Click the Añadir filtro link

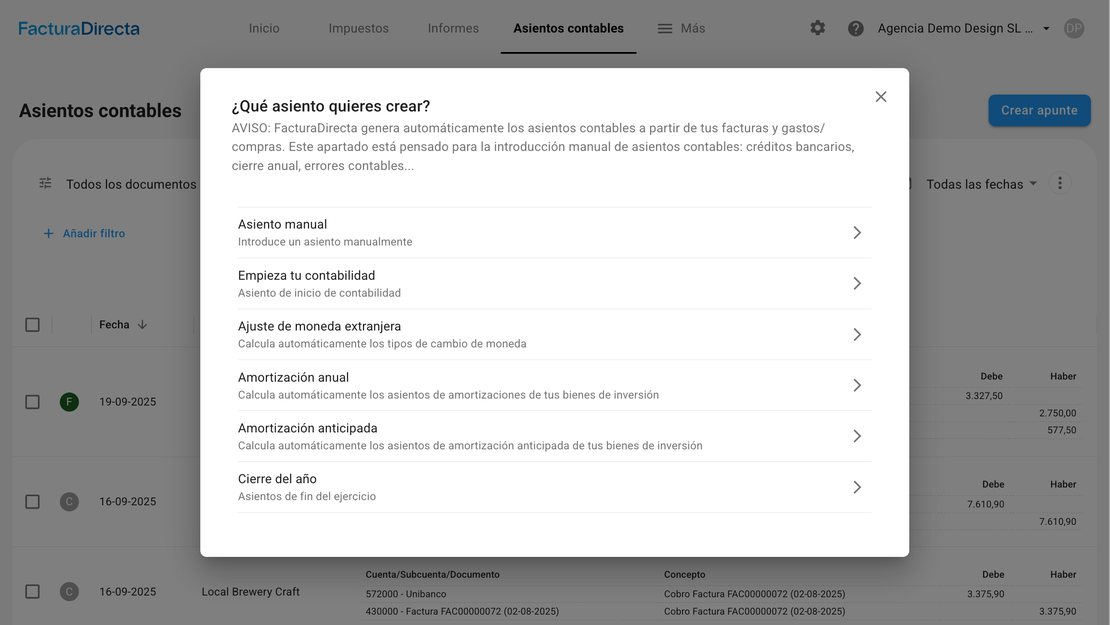point(84,234)
